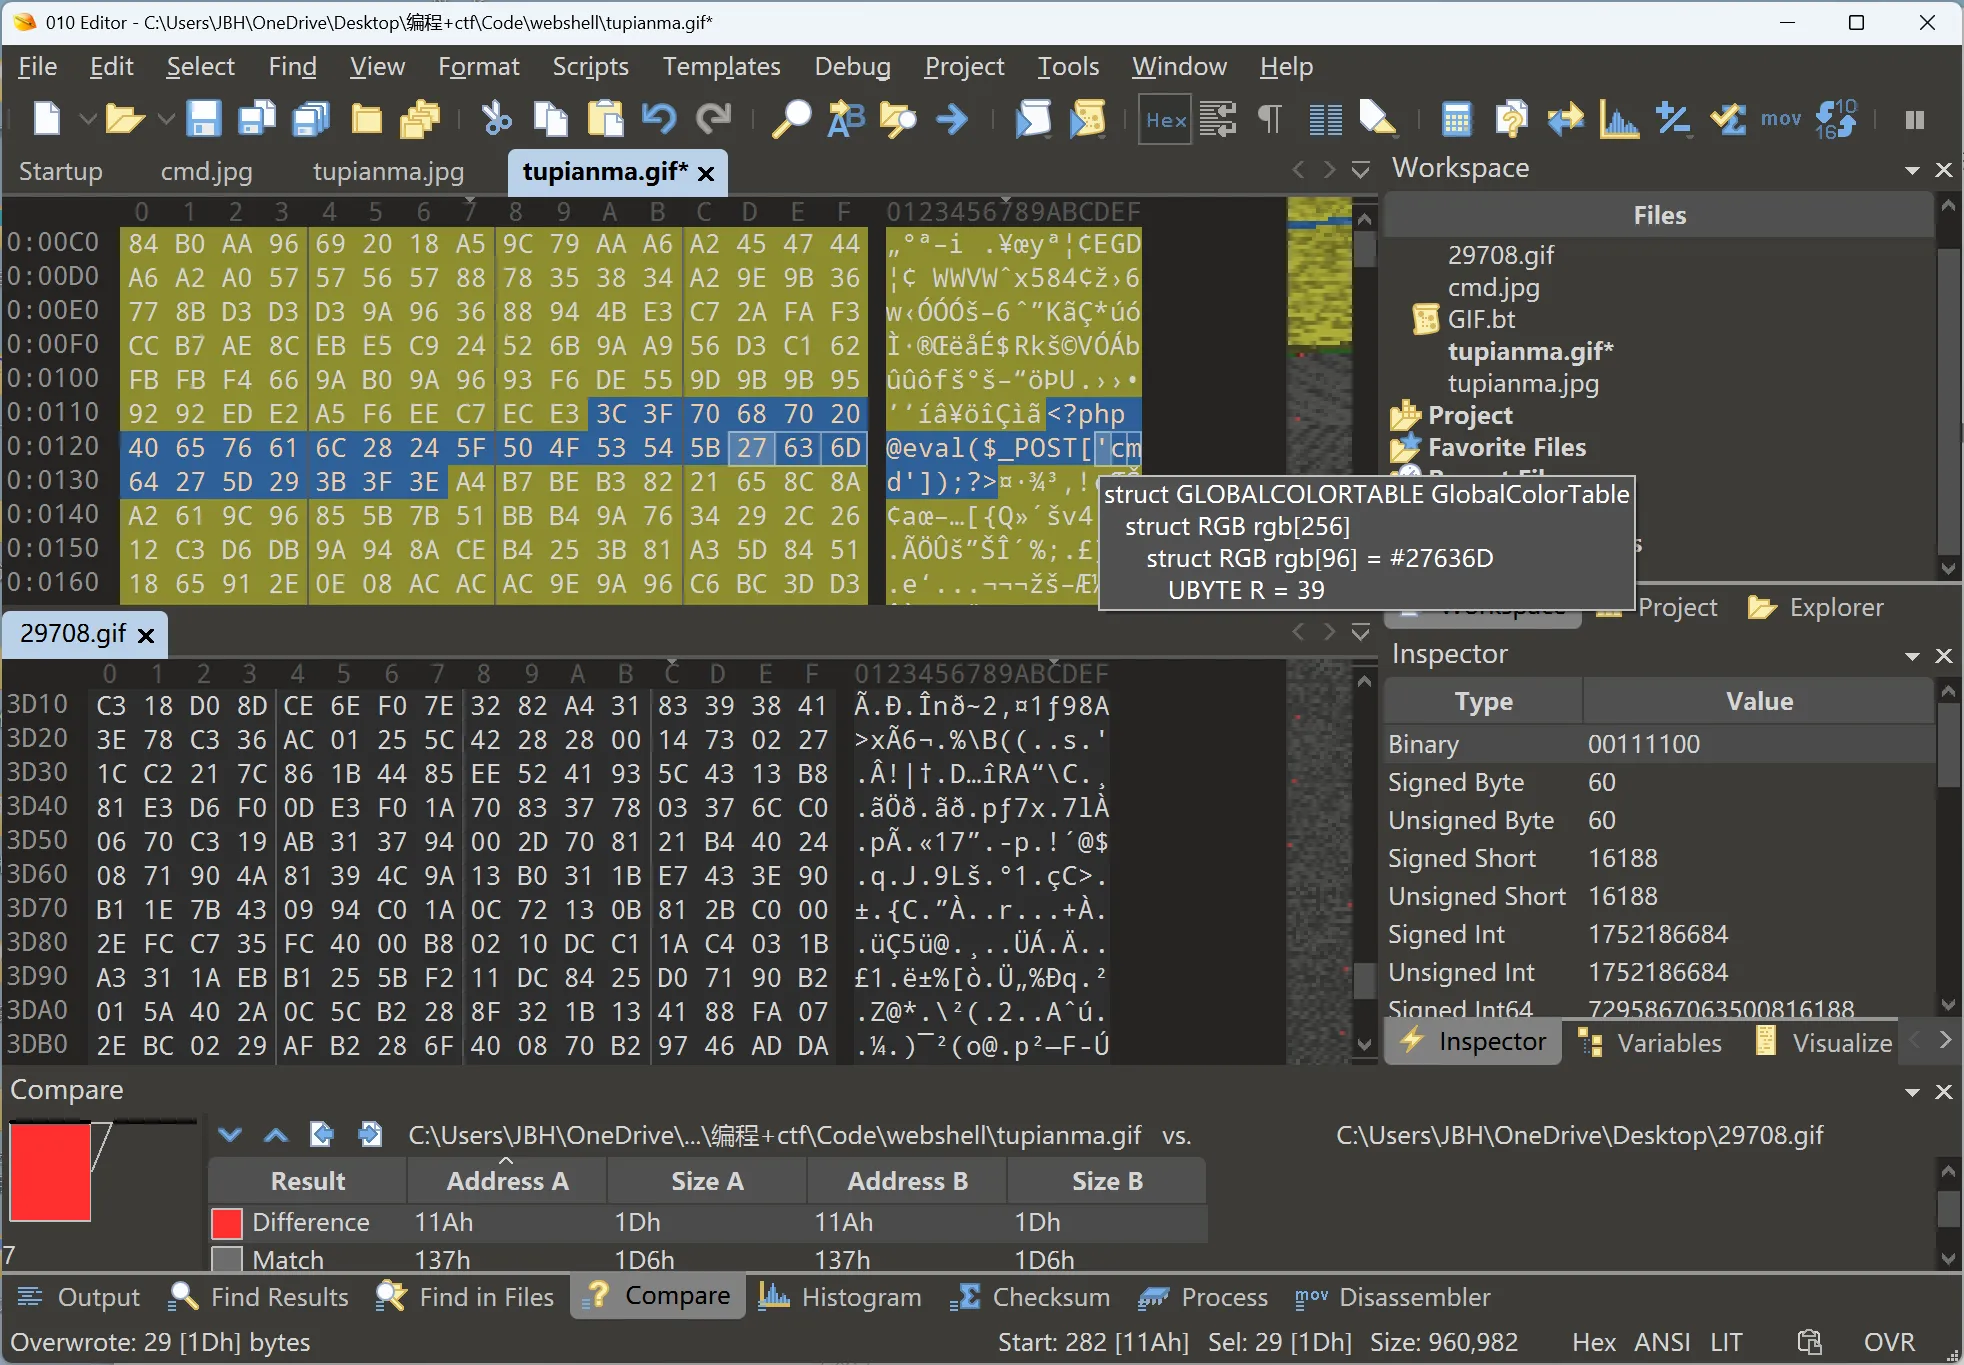1964x1365 pixels.
Task: Click the mov disassembler toolbar icon
Action: [x=1780, y=119]
